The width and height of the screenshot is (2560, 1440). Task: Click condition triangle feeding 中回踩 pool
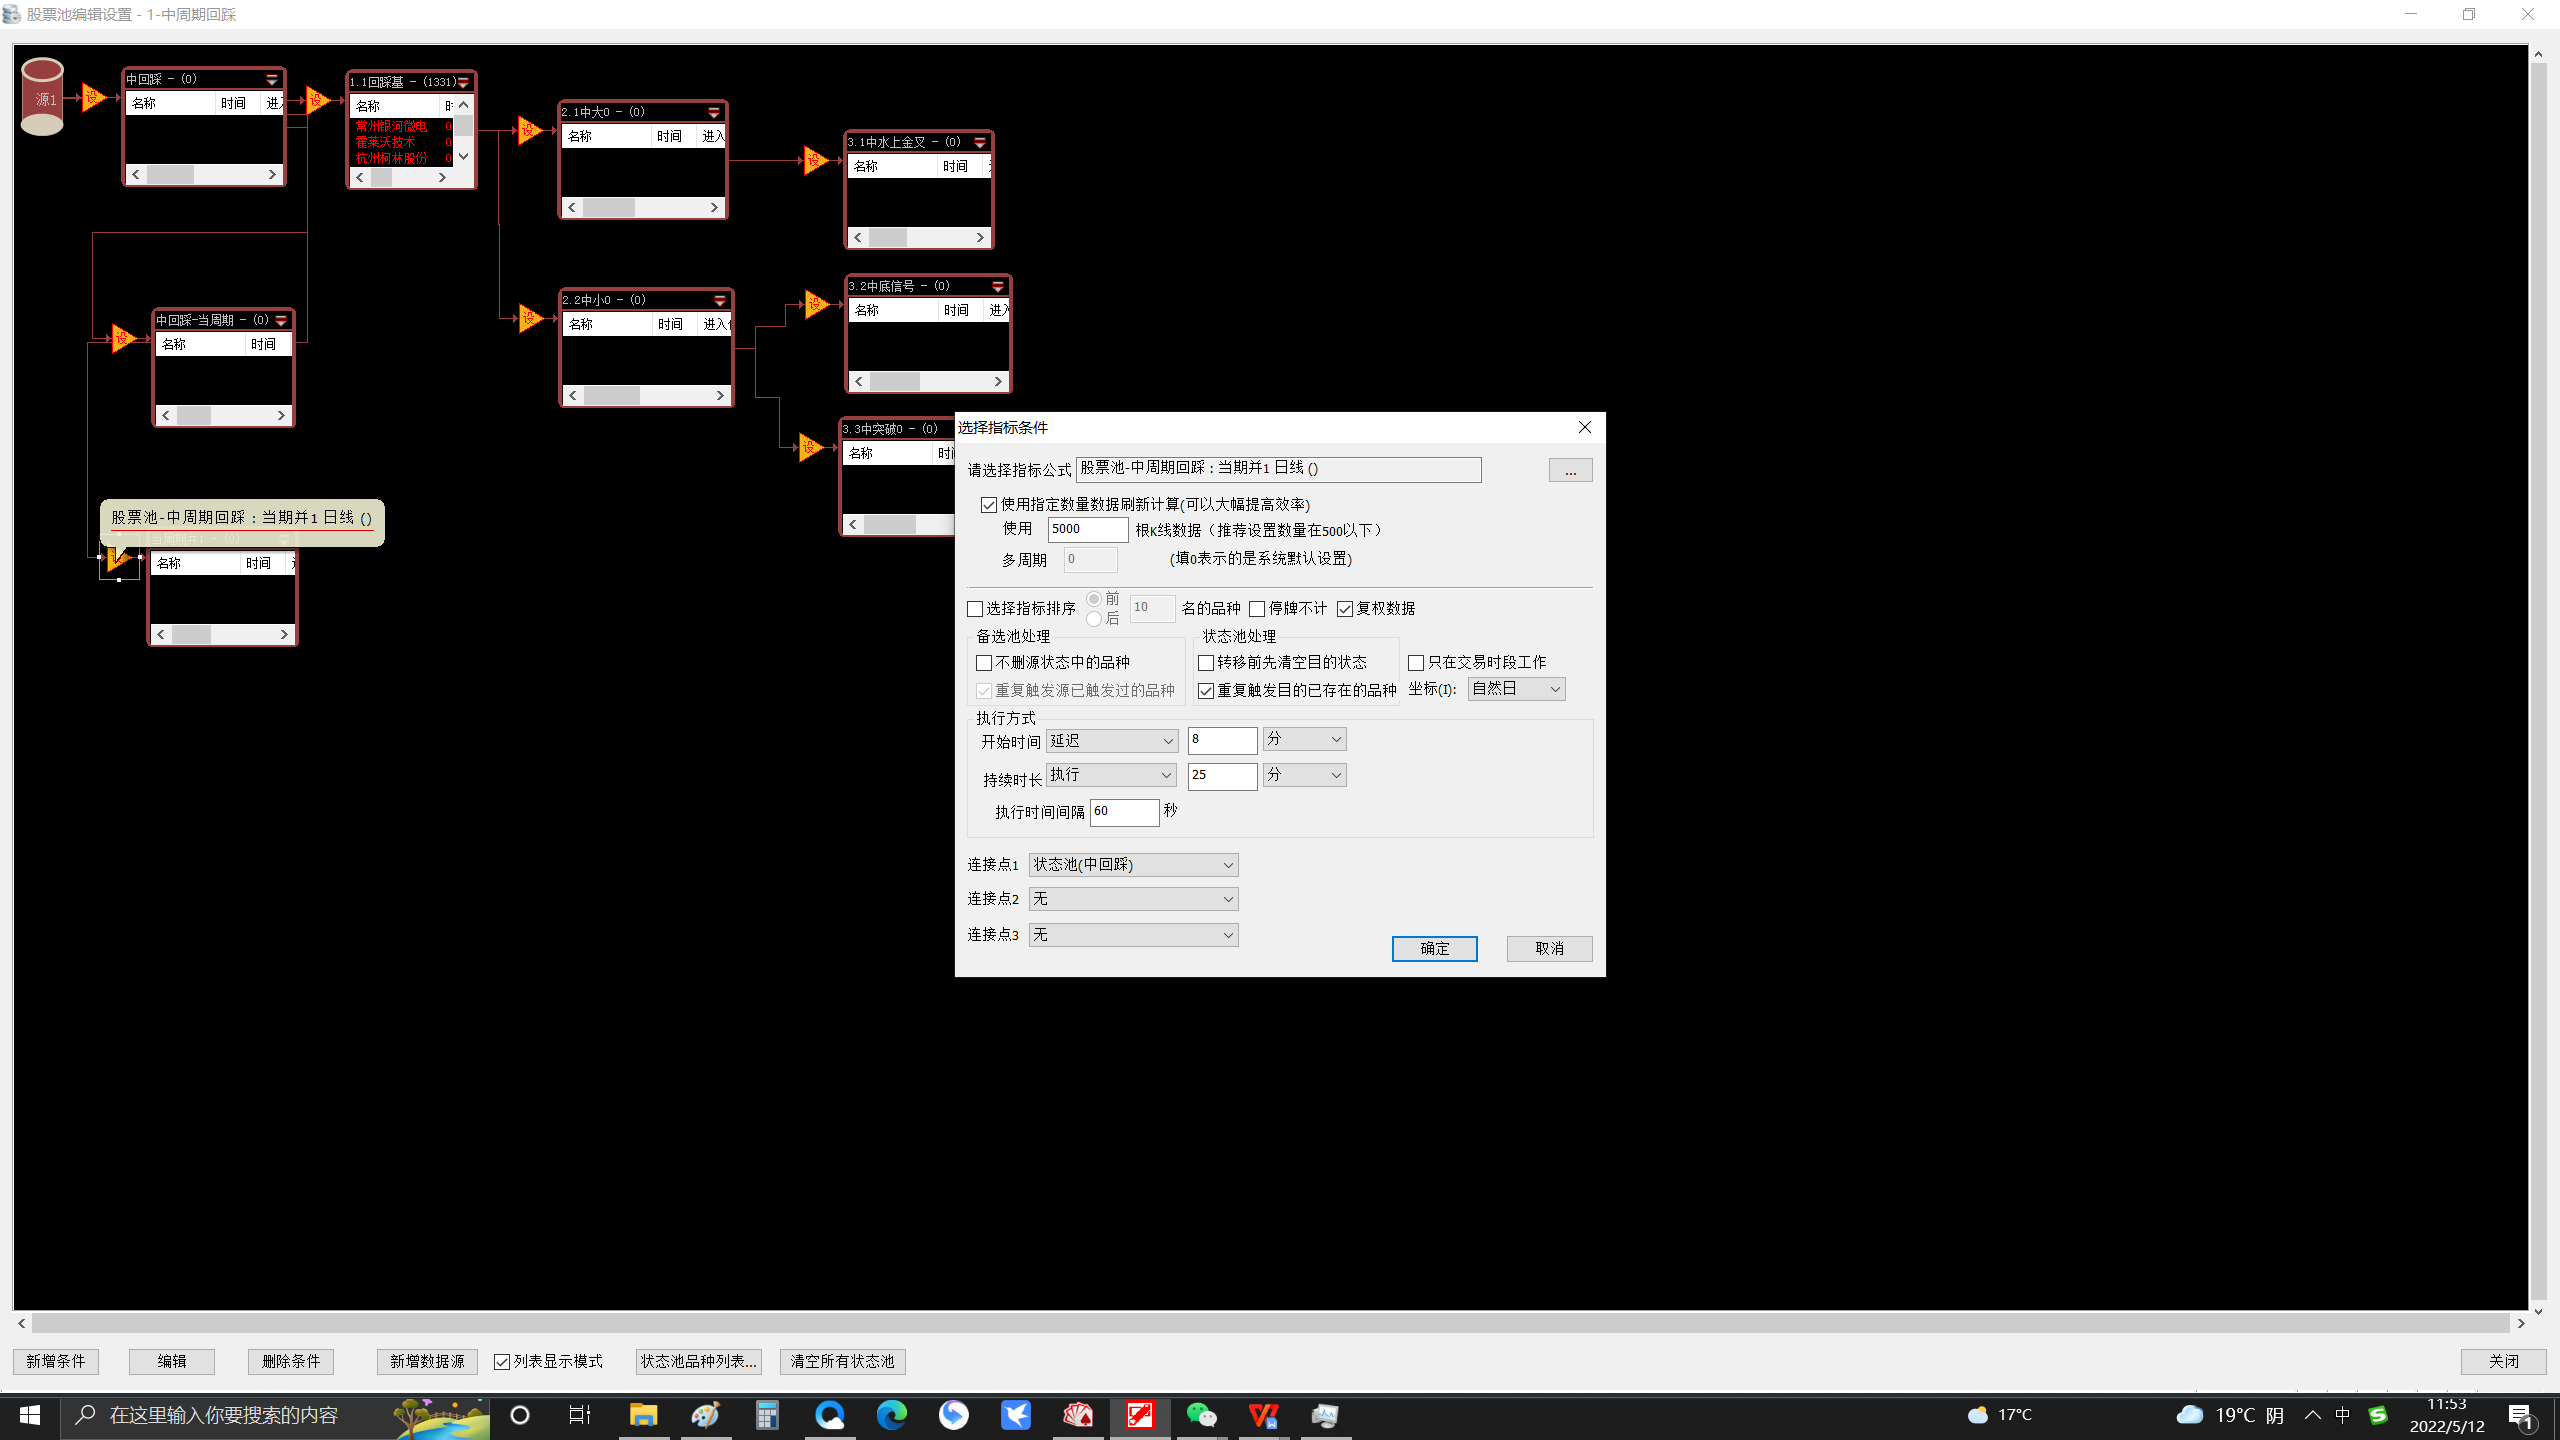(93, 98)
